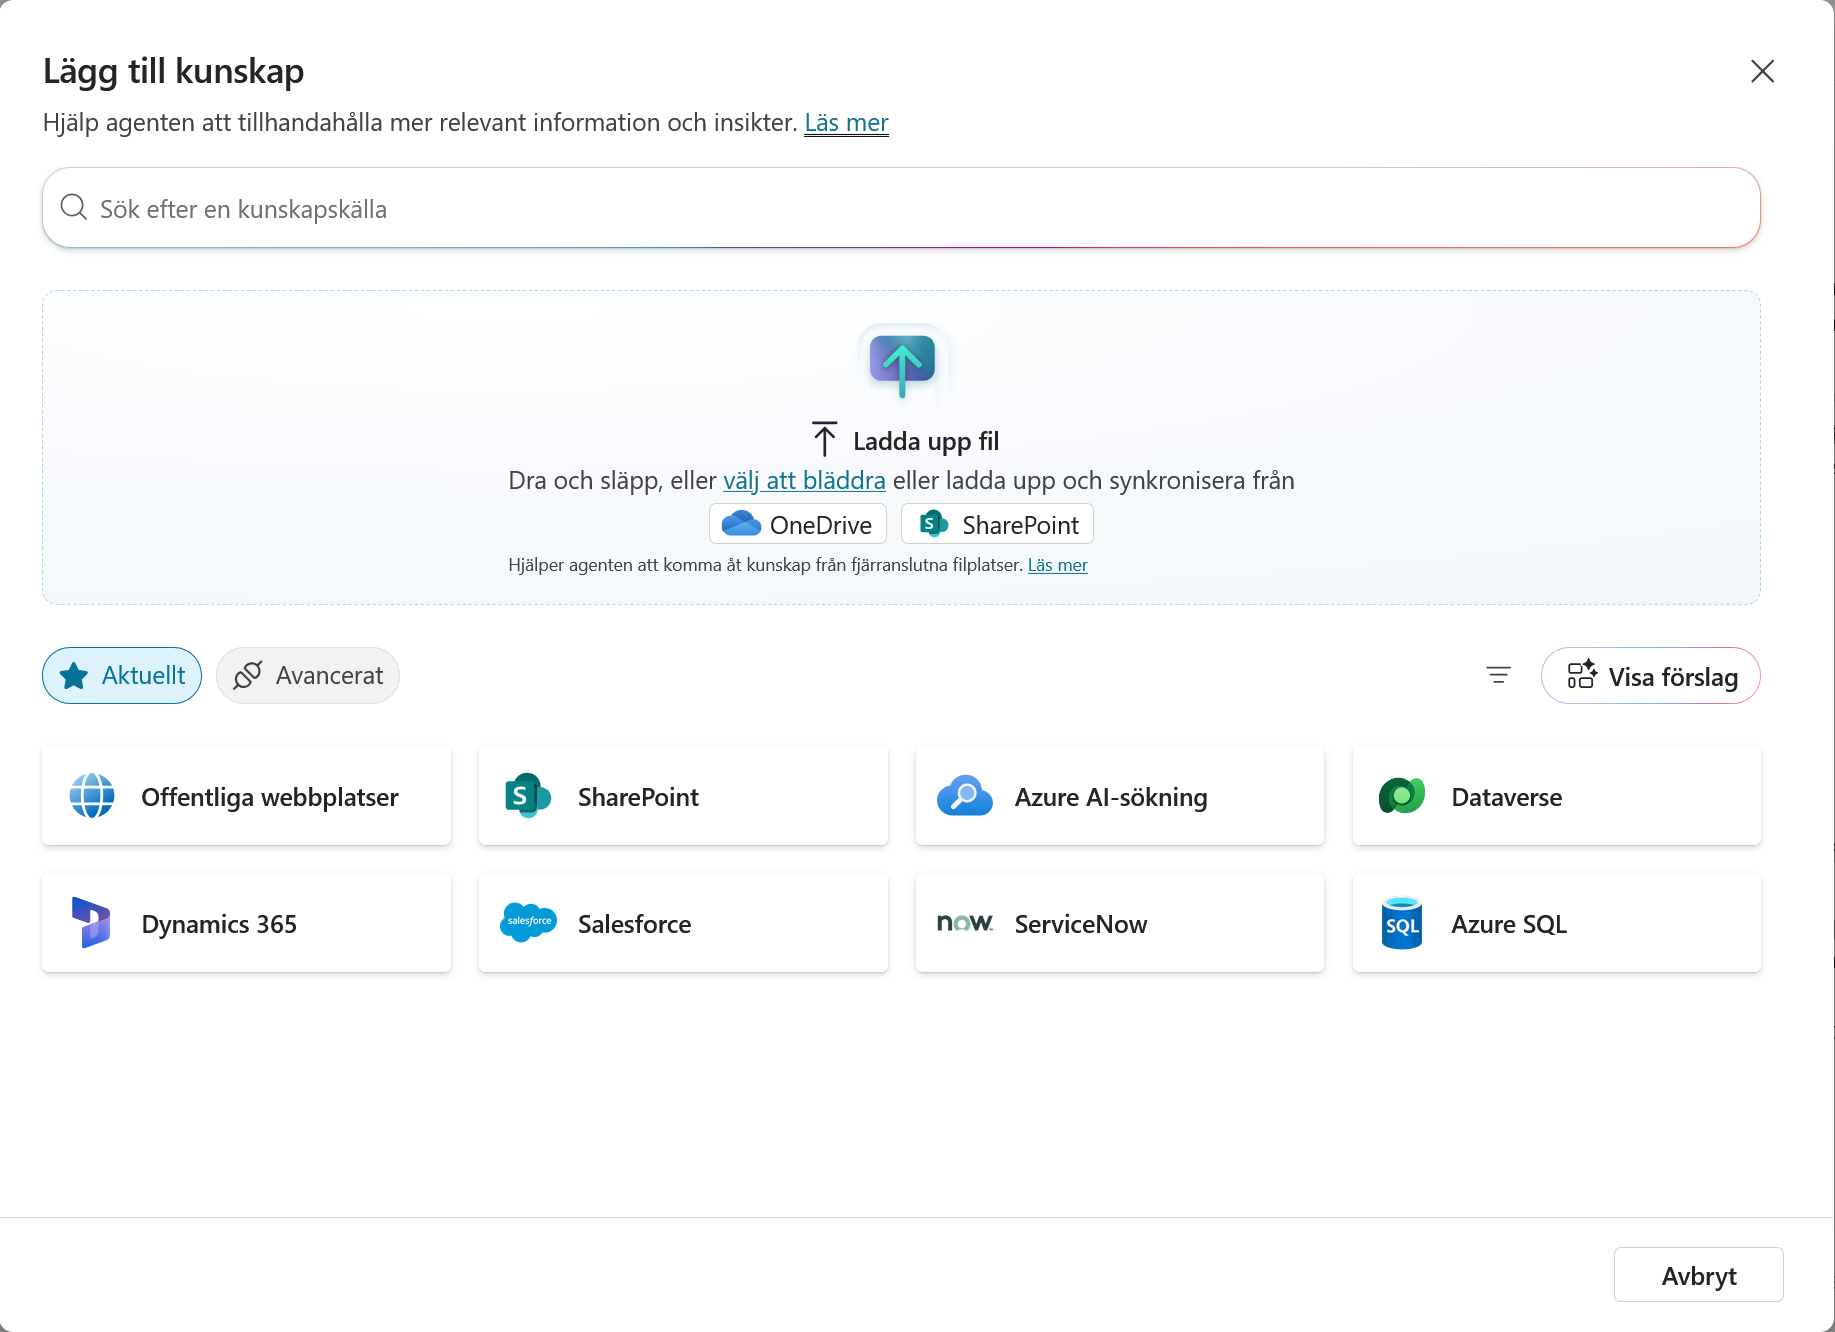Click the Salesforce cloud logo
This screenshot has height=1332, width=1835.
(528, 922)
